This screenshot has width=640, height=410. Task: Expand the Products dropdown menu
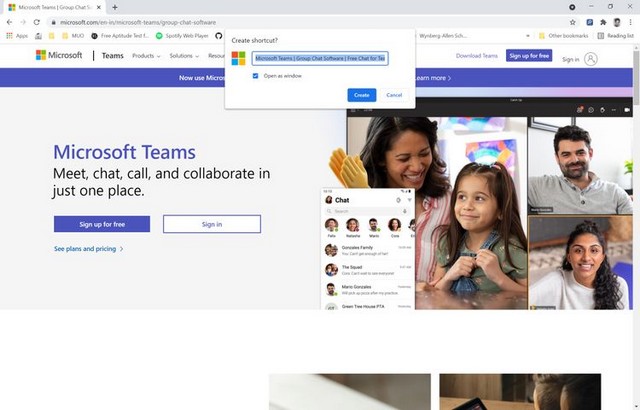coord(146,56)
